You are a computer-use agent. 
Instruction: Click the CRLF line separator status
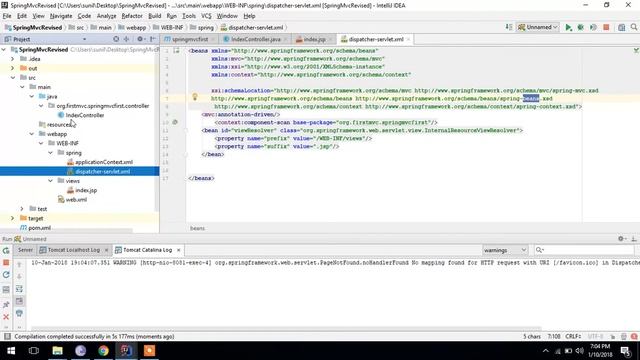(573, 337)
